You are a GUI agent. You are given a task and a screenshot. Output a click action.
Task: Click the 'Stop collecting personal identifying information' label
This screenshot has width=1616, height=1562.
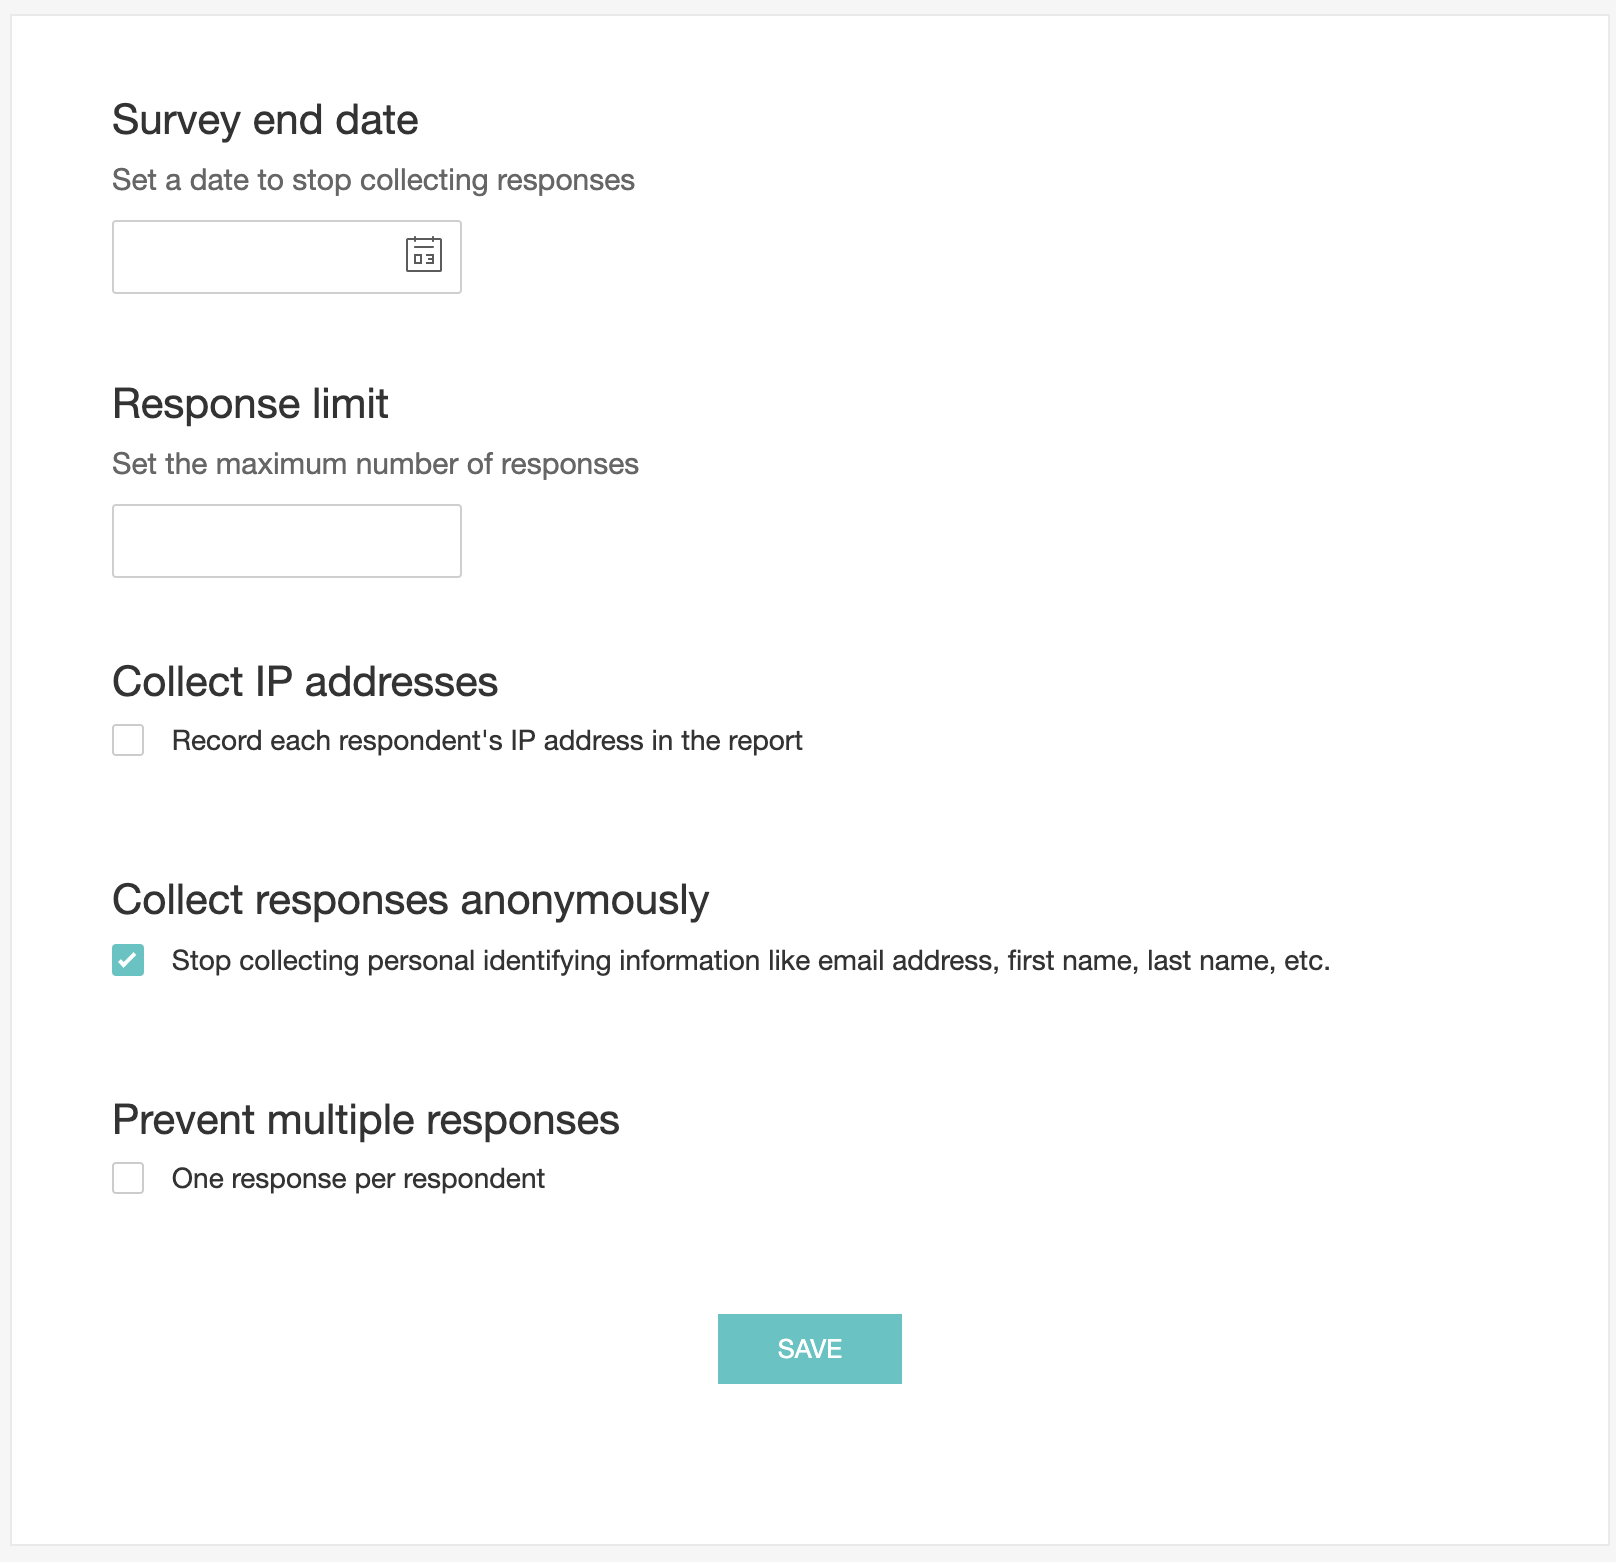point(750,961)
